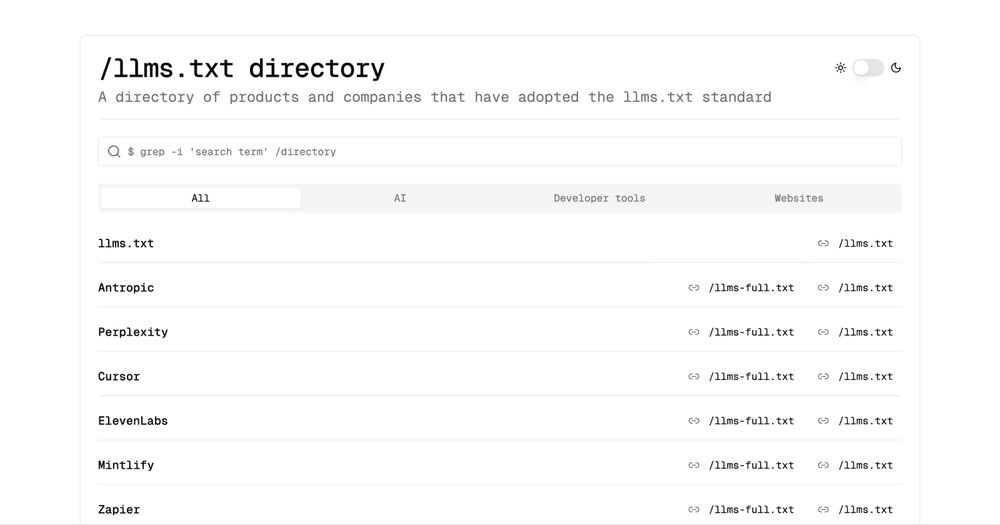The height and width of the screenshot is (525, 1000).
Task: Click ElevenLabs llms.txt link icon
Action: click(823, 420)
